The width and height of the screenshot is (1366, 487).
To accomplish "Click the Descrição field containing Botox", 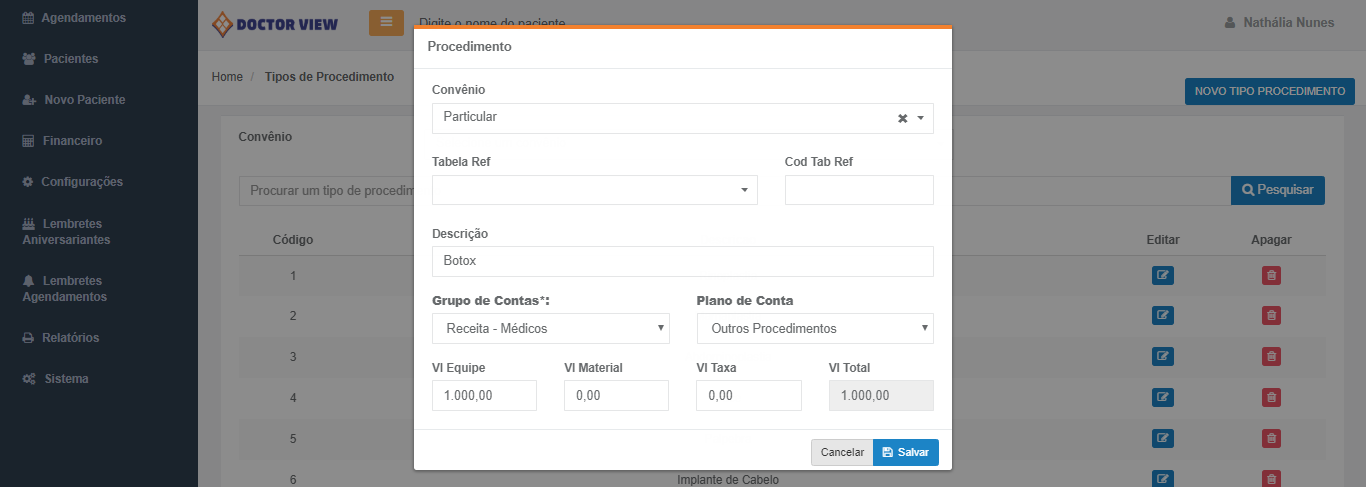I will pyautogui.click(x=682, y=261).
